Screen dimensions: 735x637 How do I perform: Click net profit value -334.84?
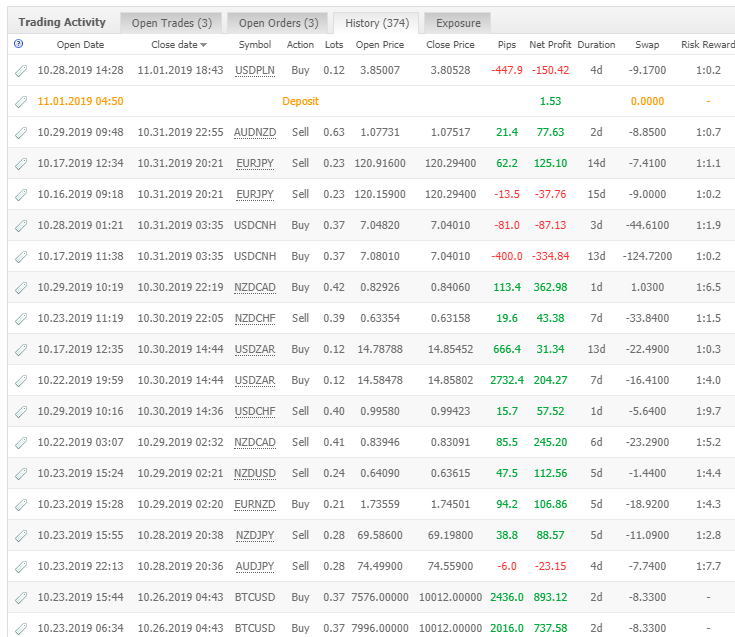tap(550, 256)
